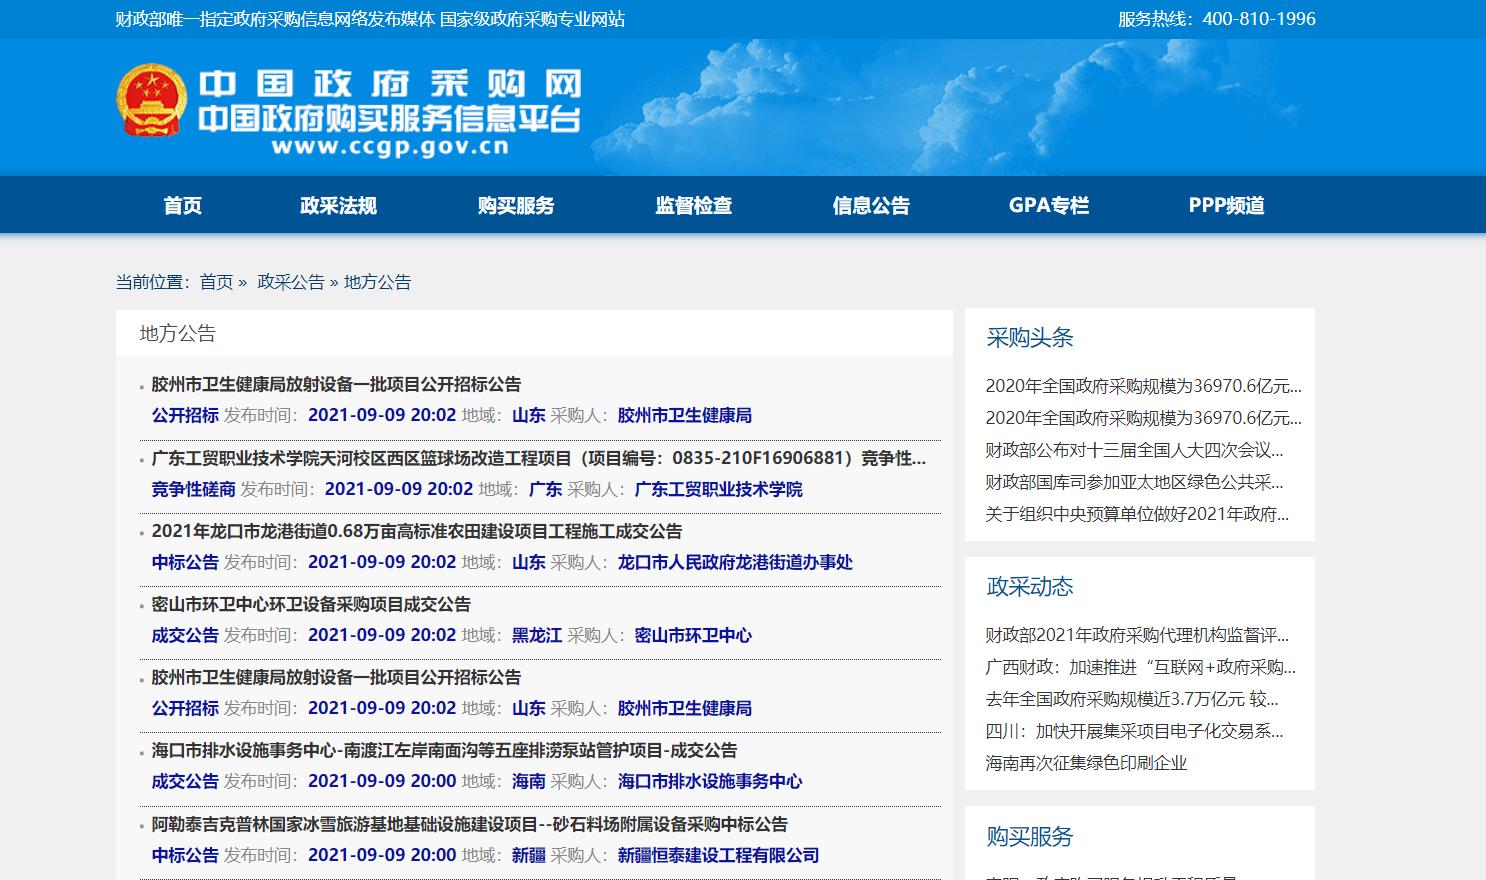1486x880 pixels.
Task: Click 中国政府购买服务信息平台 banner subtitle
Action: (389, 118)
